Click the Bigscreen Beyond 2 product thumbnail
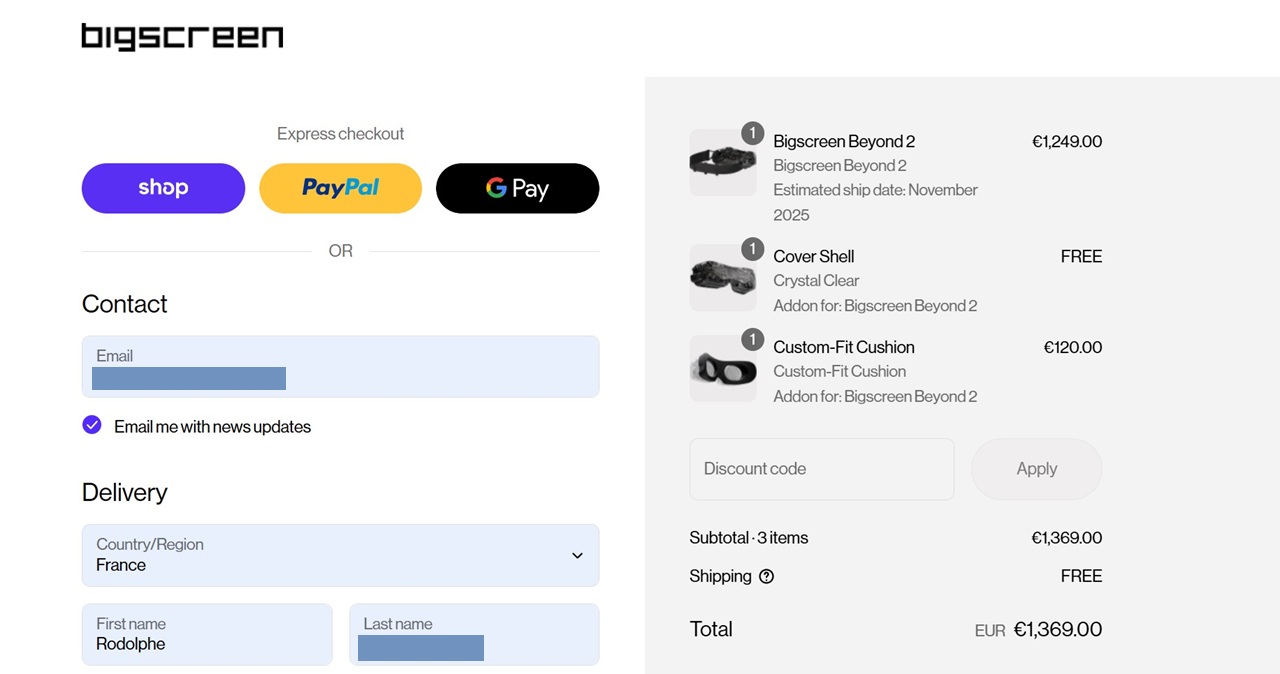1280x674 pixels. tap(723, 163)
